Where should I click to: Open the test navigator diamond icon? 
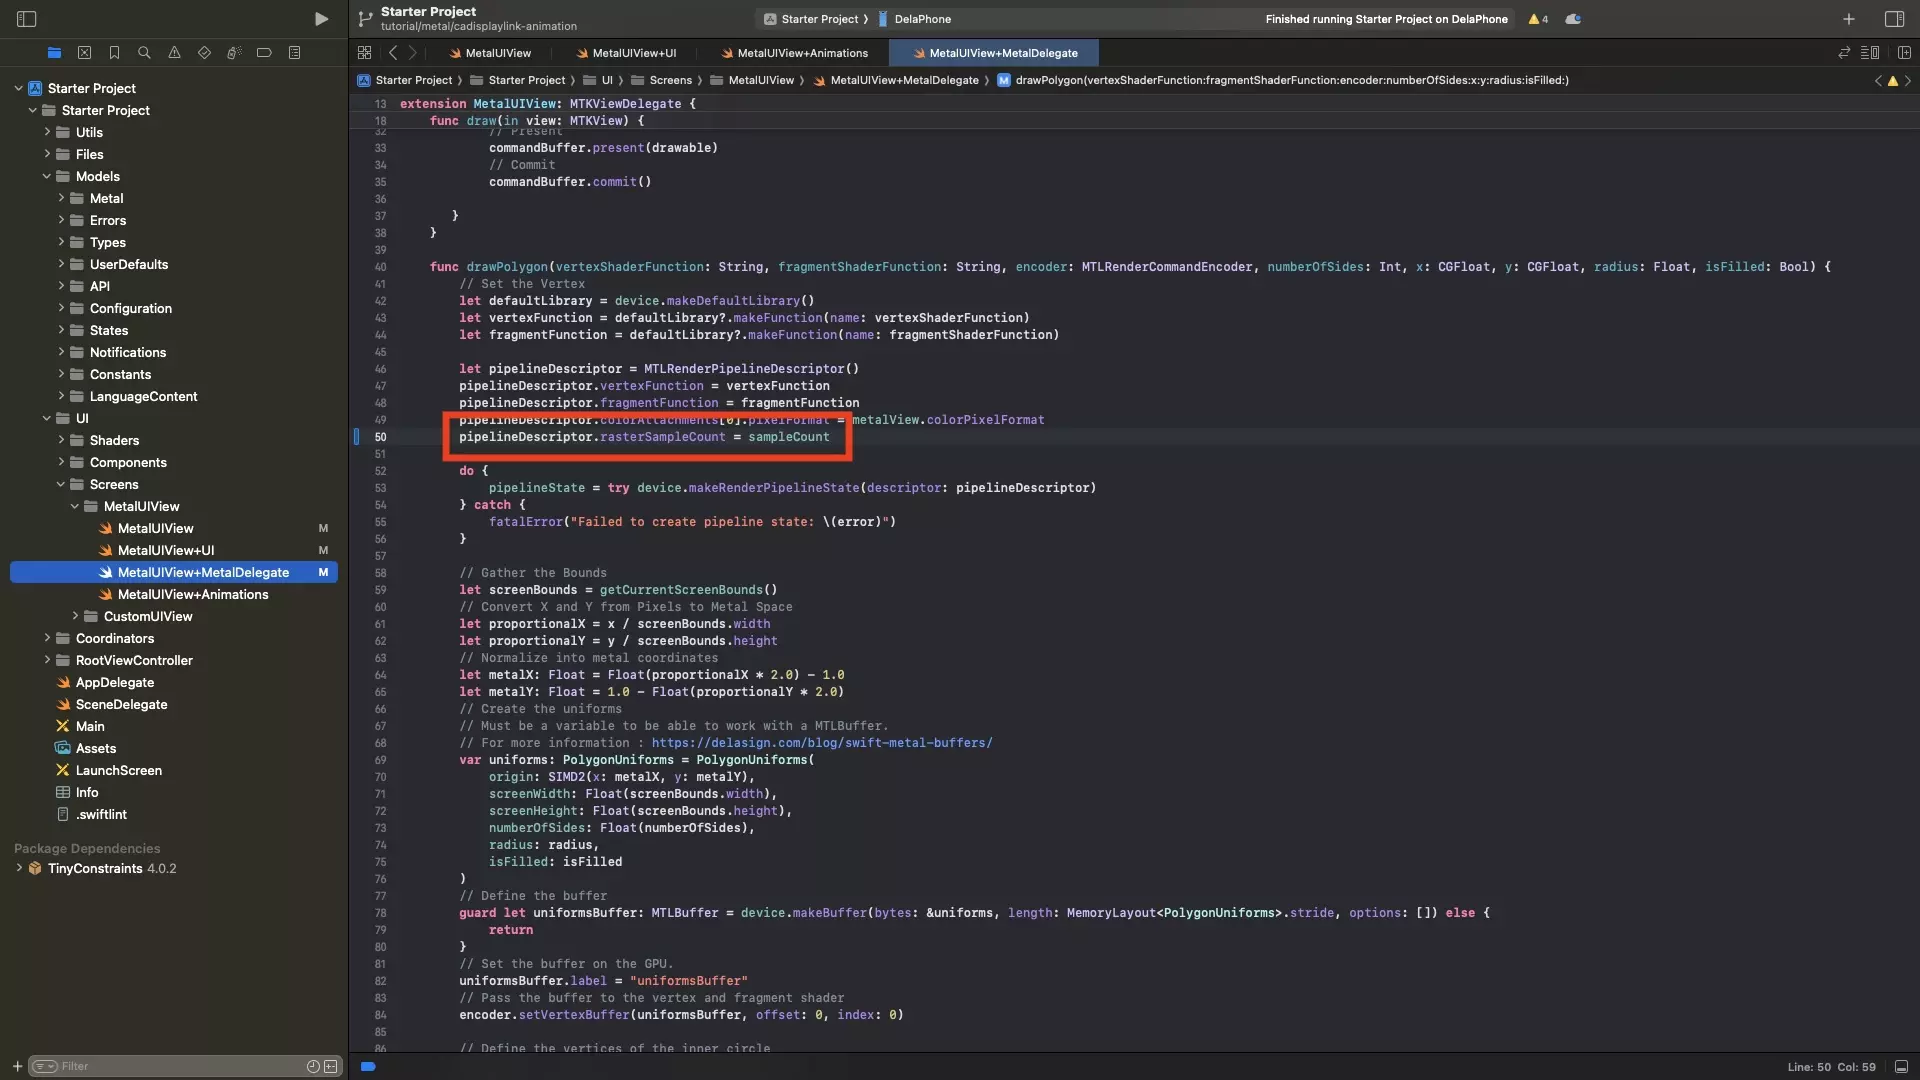(x=204, y=53)
